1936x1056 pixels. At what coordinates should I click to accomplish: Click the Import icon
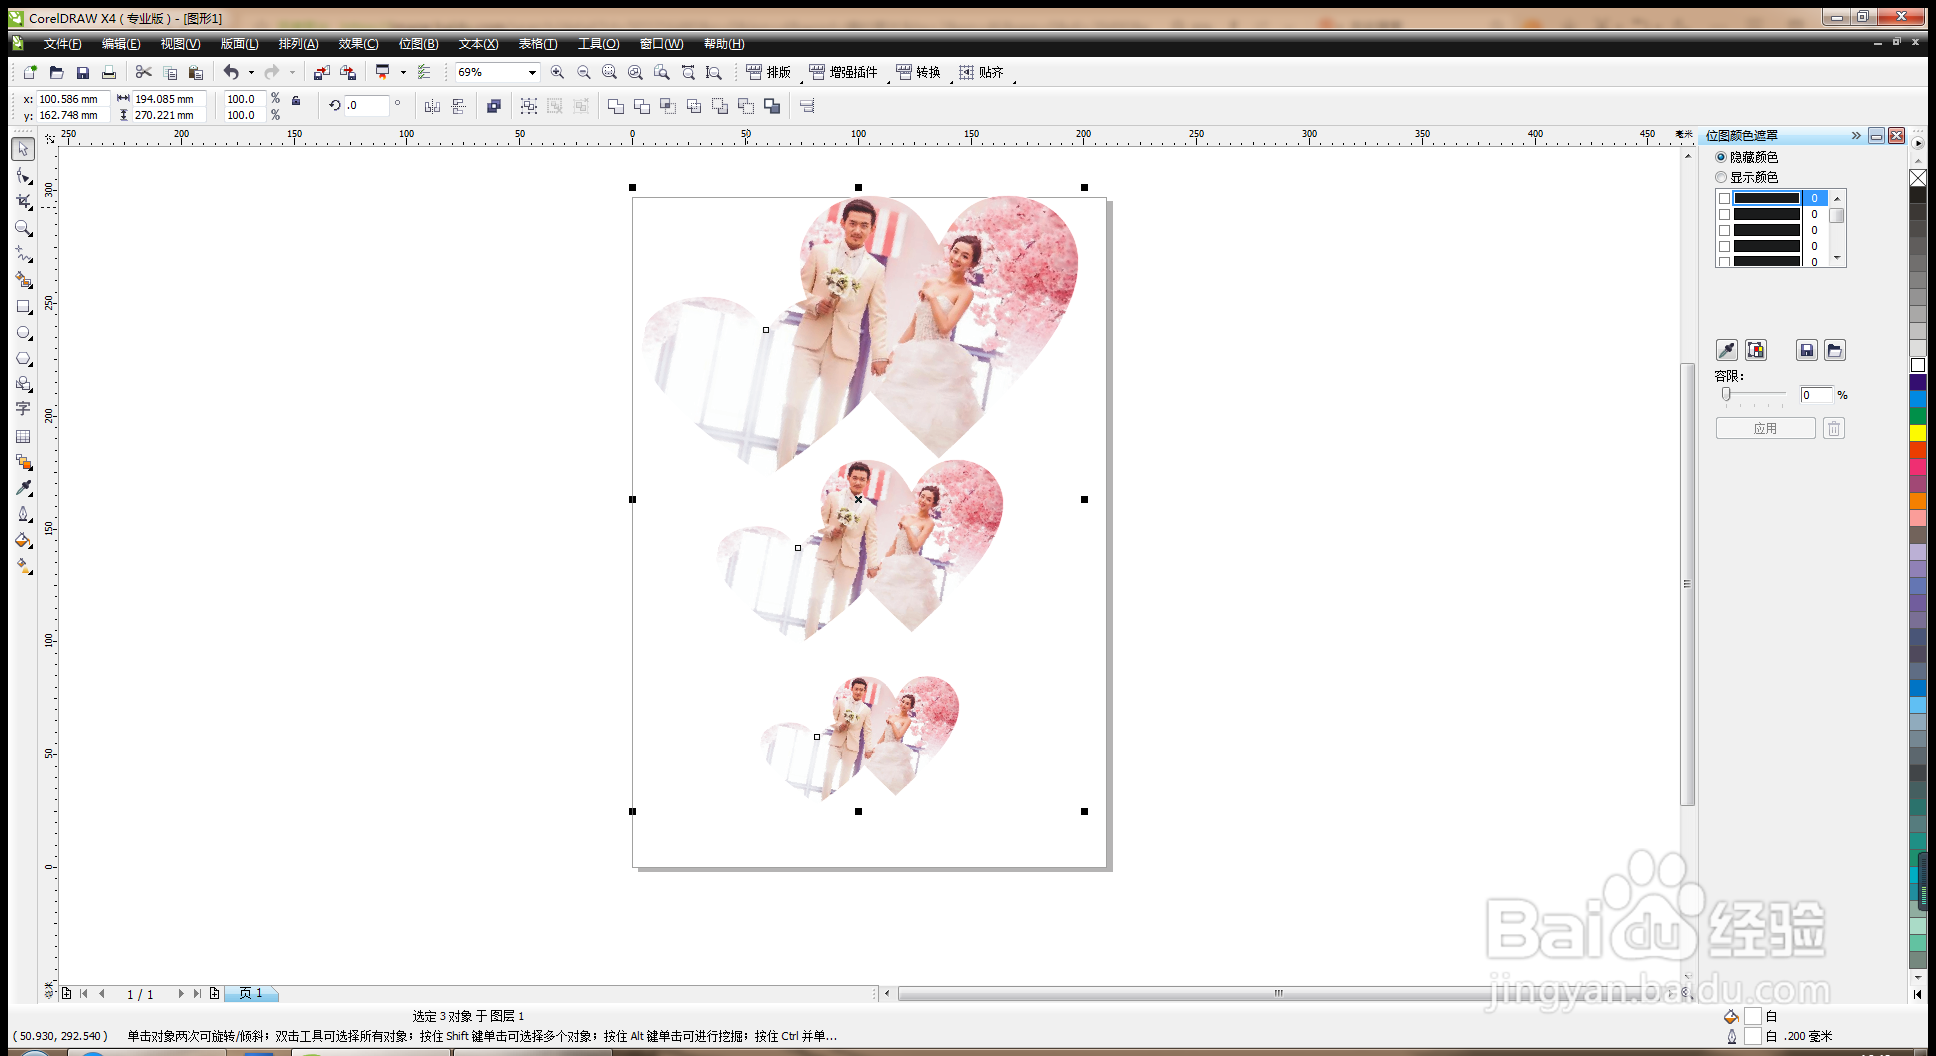click(321, 72)
